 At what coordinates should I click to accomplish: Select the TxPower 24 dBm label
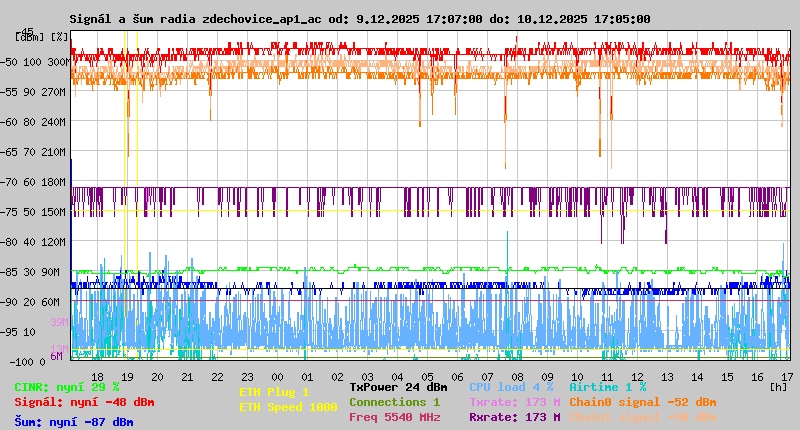click(398, 387)
